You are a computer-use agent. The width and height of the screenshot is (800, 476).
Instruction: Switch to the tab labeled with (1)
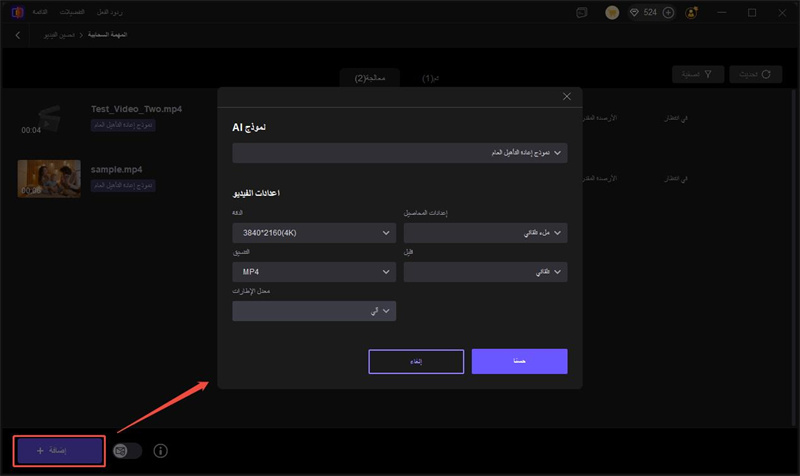tap(430, 76)
